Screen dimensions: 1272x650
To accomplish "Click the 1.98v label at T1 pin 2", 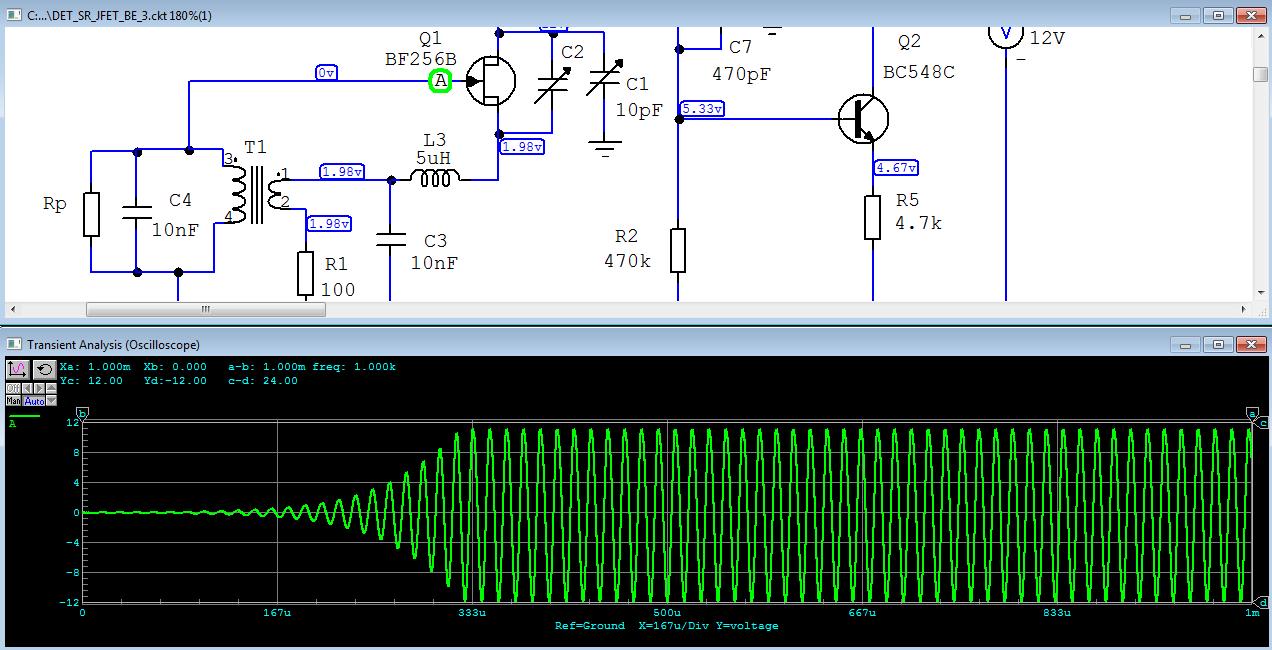I will pos(329,223).
